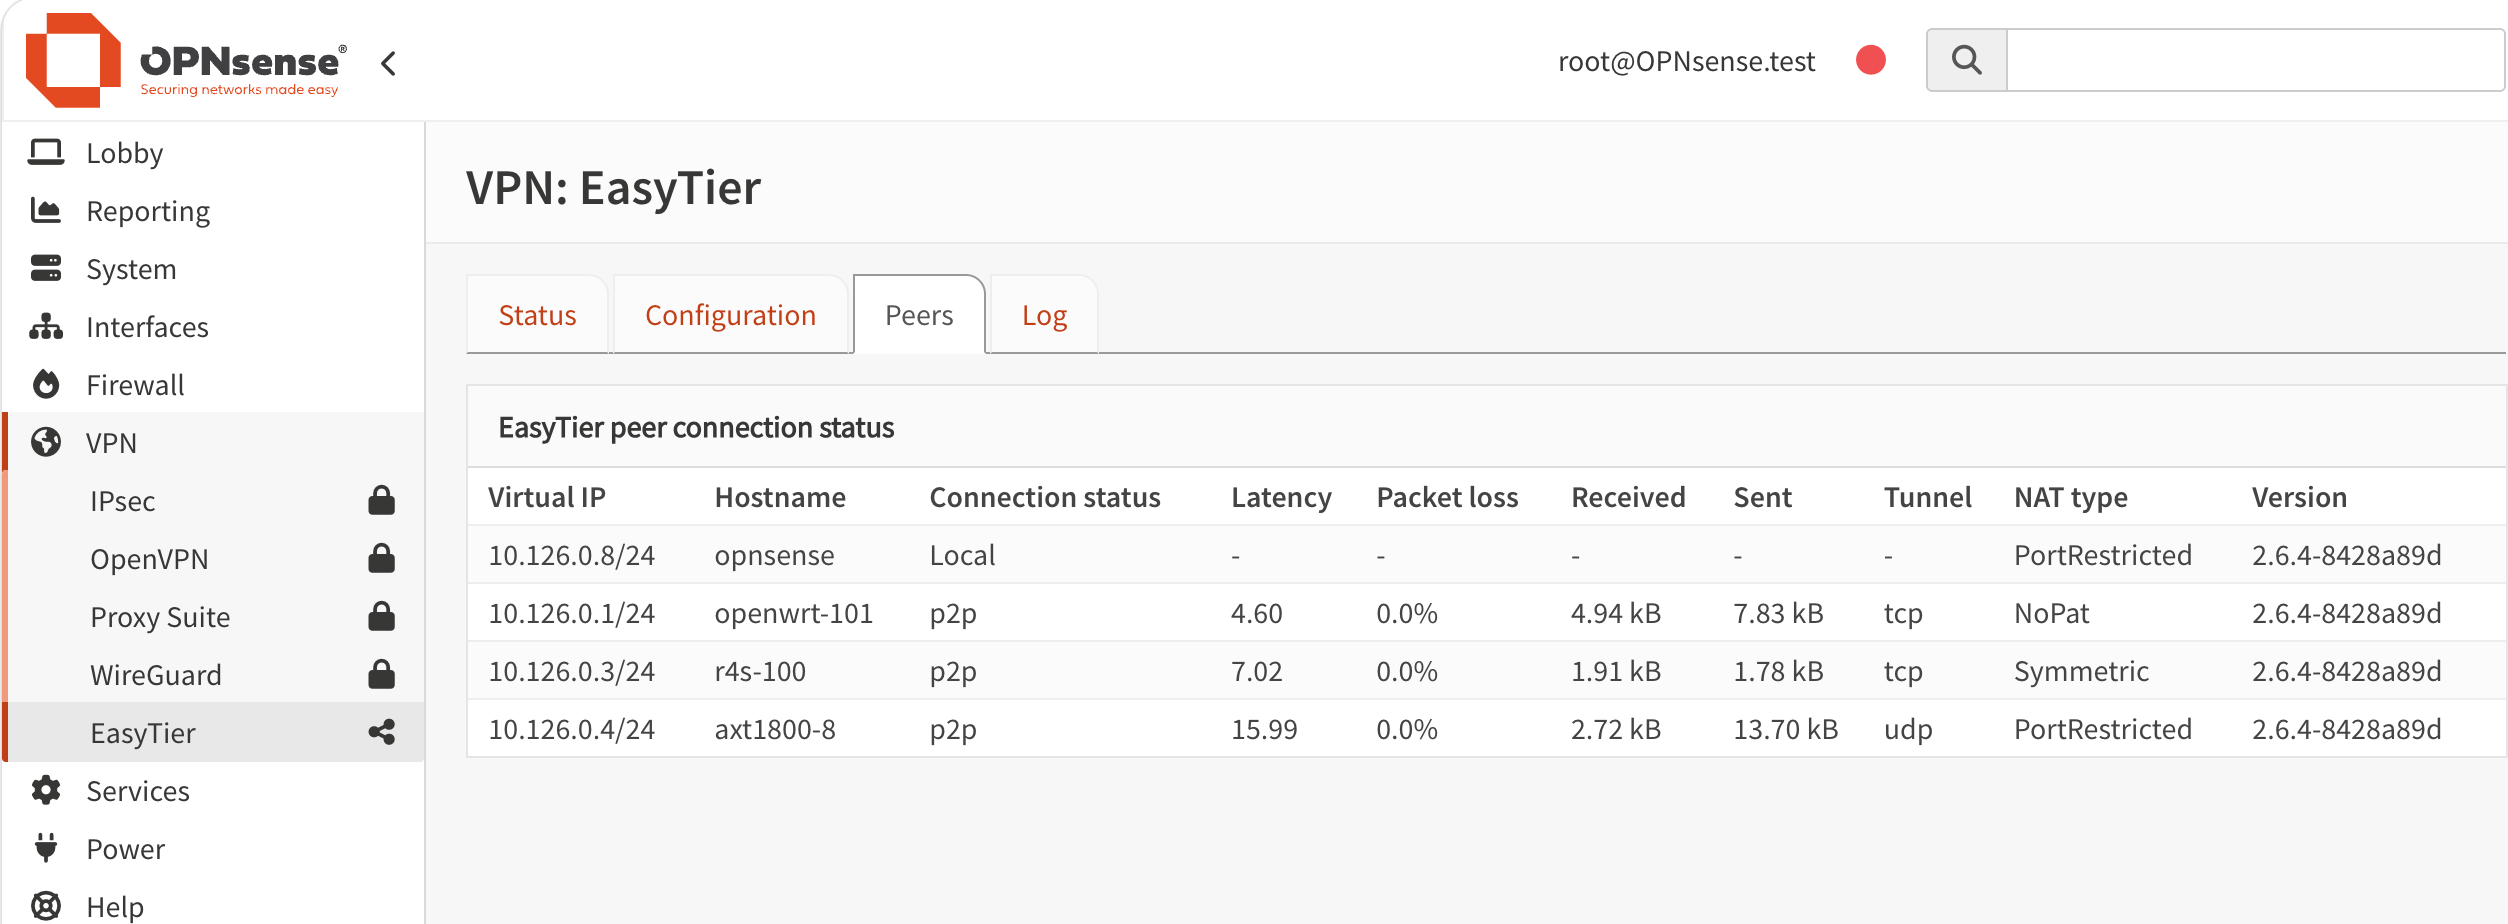Click the NoPat NAT type cell

2051,613
